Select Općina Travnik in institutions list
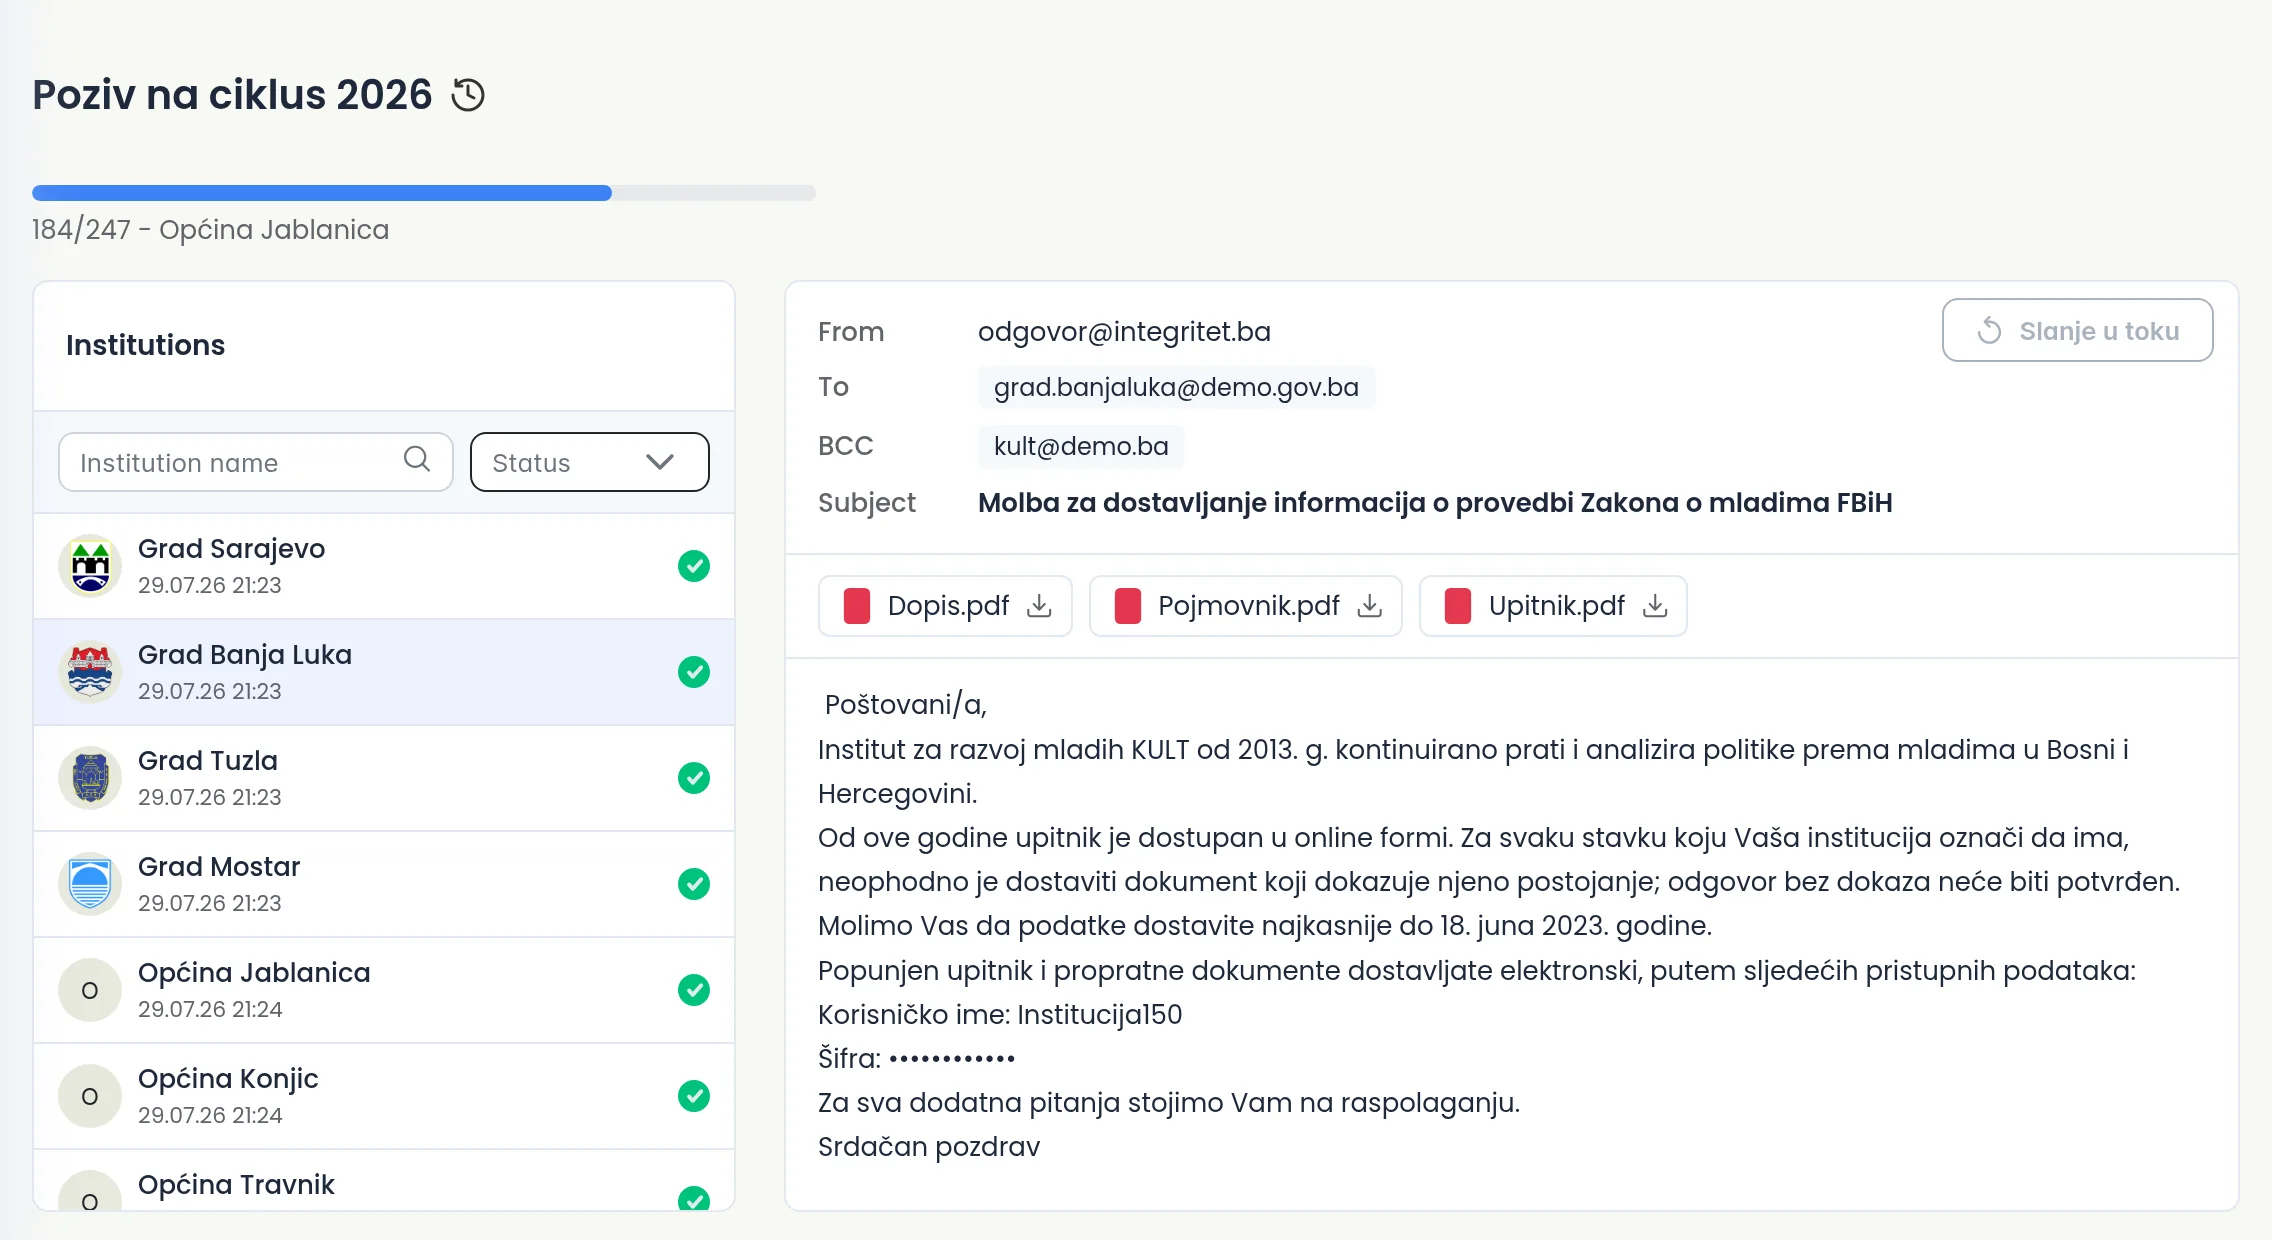The image size is (2272, 1240). (x=384, y=1180)
